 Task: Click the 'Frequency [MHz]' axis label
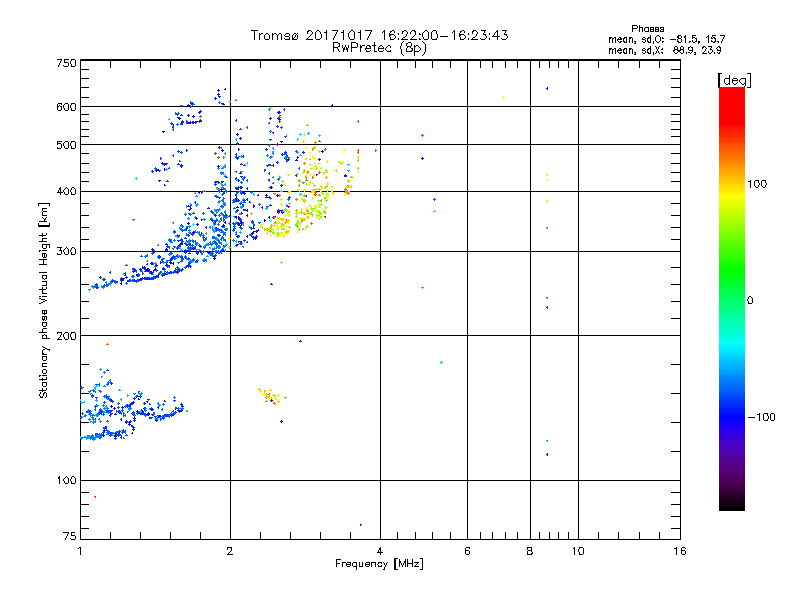(x=379, y=564)
